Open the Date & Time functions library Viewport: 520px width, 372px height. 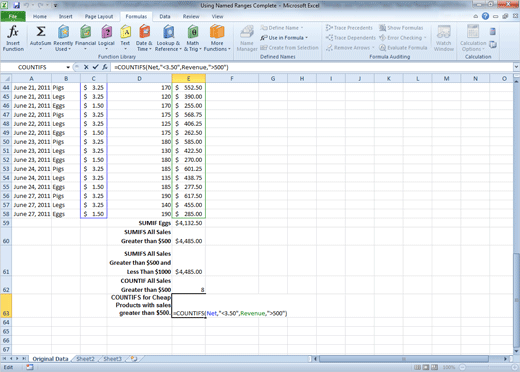pyautogui.click(x=144, y=38)
